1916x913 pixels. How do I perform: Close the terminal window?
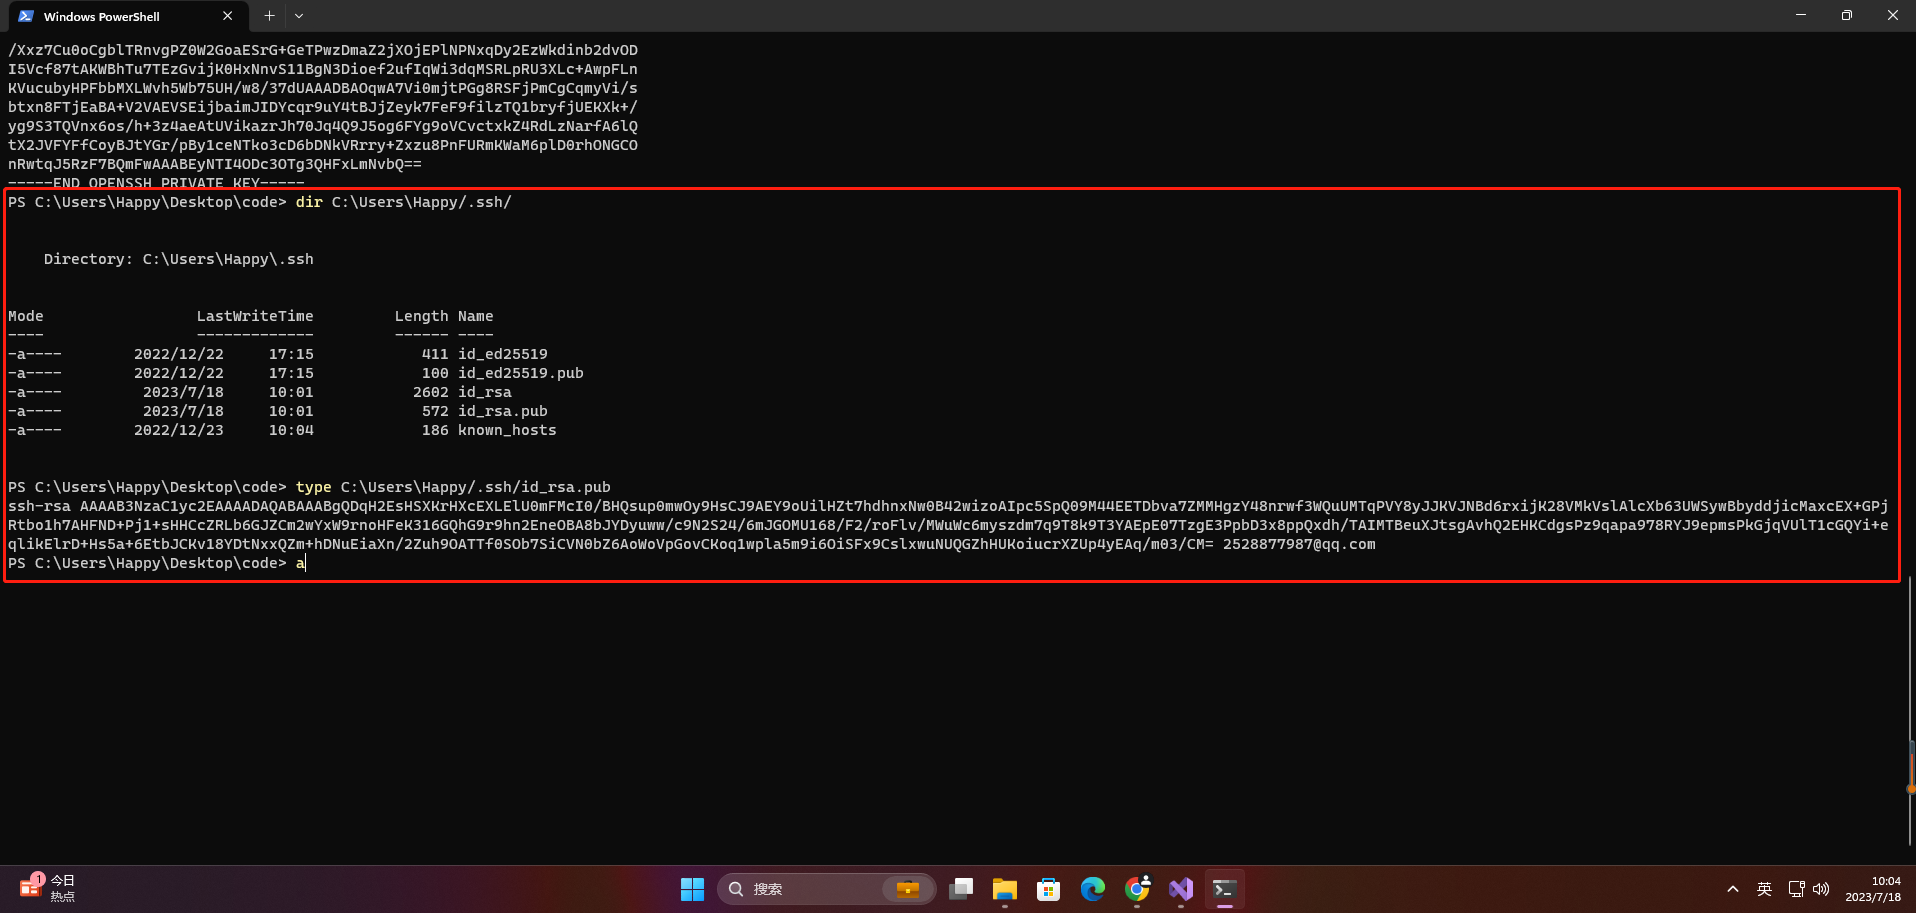pyautogui.click(x=1893, y=15)
